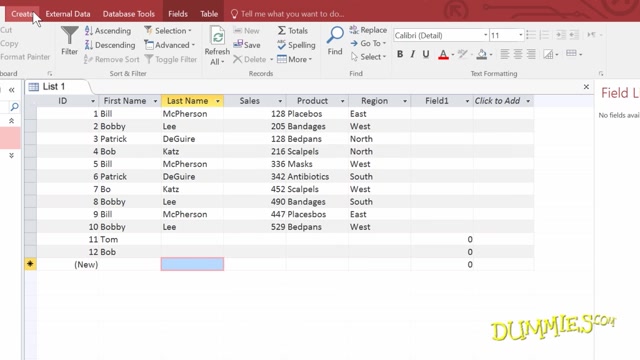
Task: Toggle the Totals row
Action: (293, 31)
